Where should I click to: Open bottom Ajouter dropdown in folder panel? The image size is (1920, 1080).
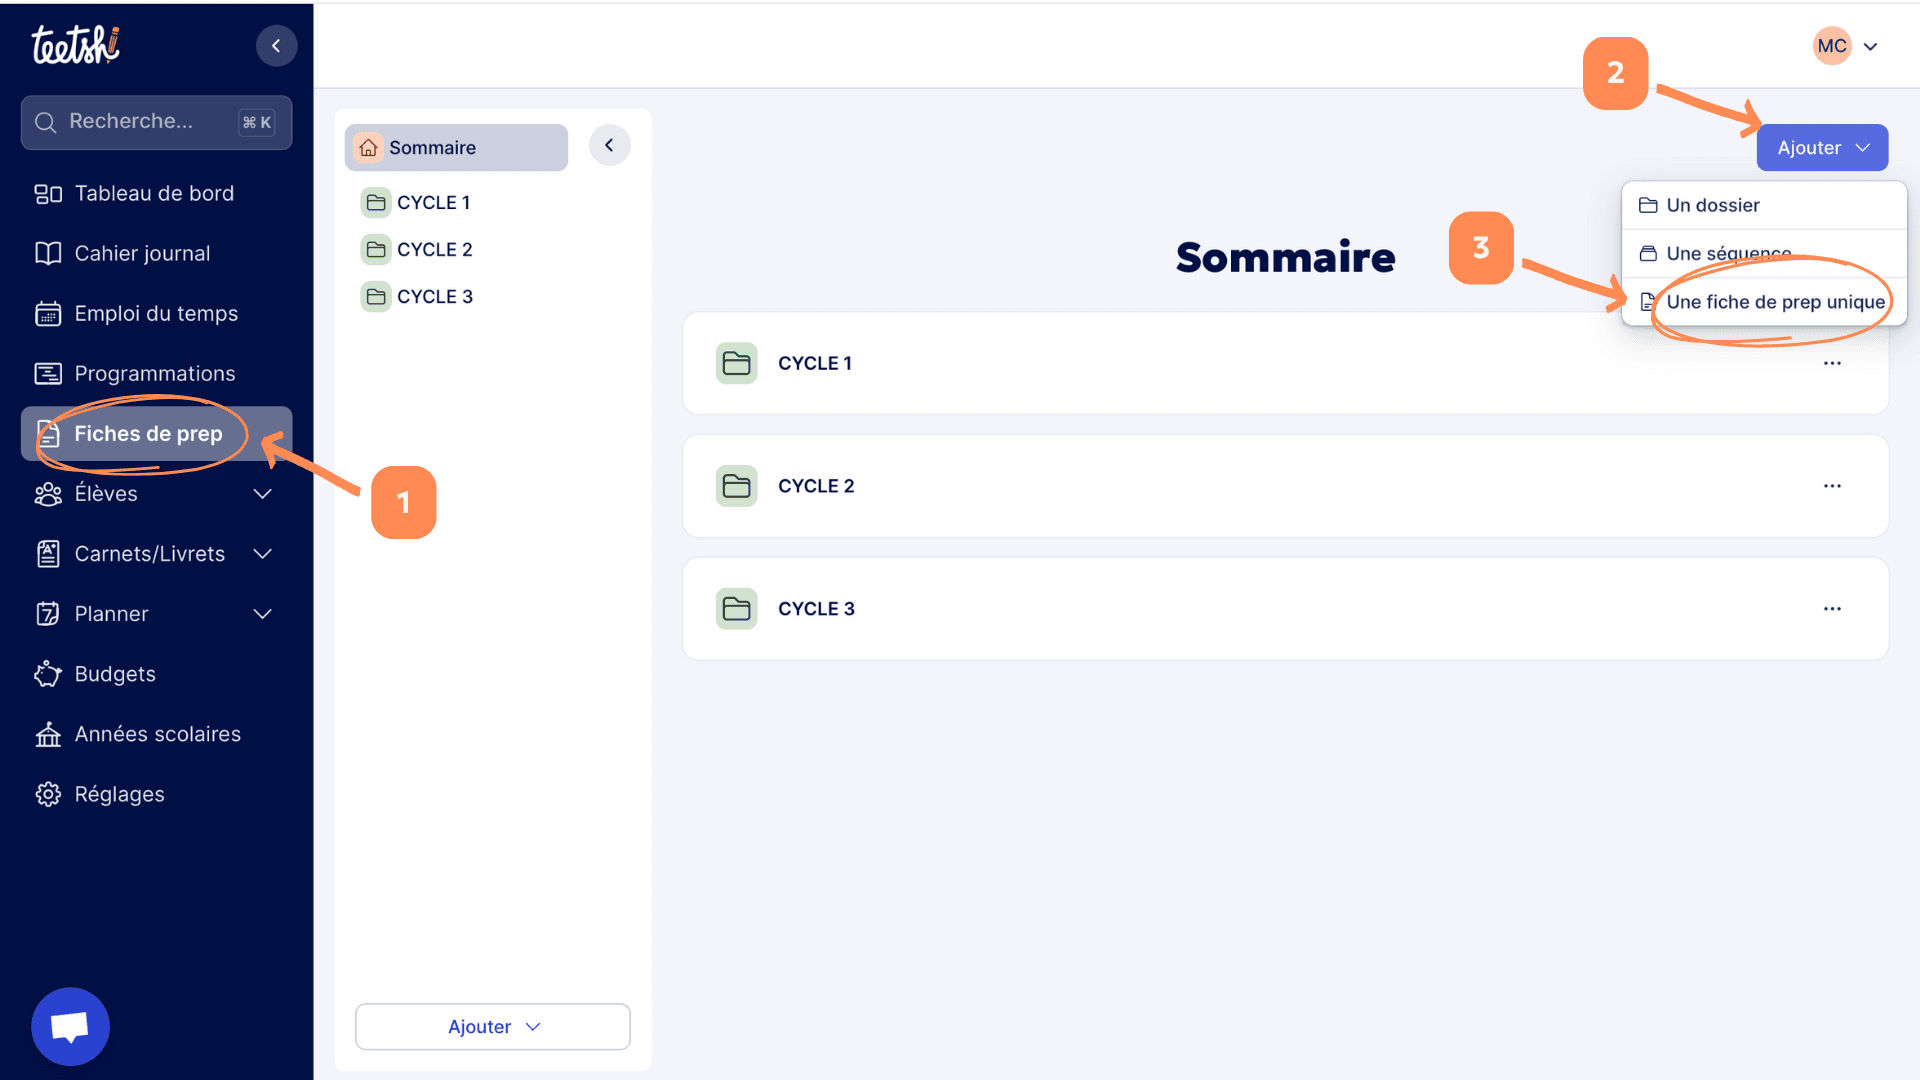pos(492,1027)
